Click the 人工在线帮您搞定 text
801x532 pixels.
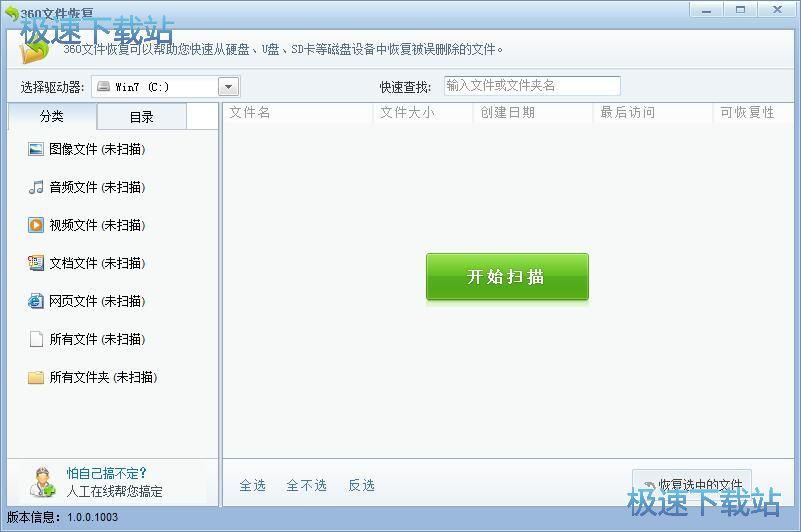[x=114, y=491]
